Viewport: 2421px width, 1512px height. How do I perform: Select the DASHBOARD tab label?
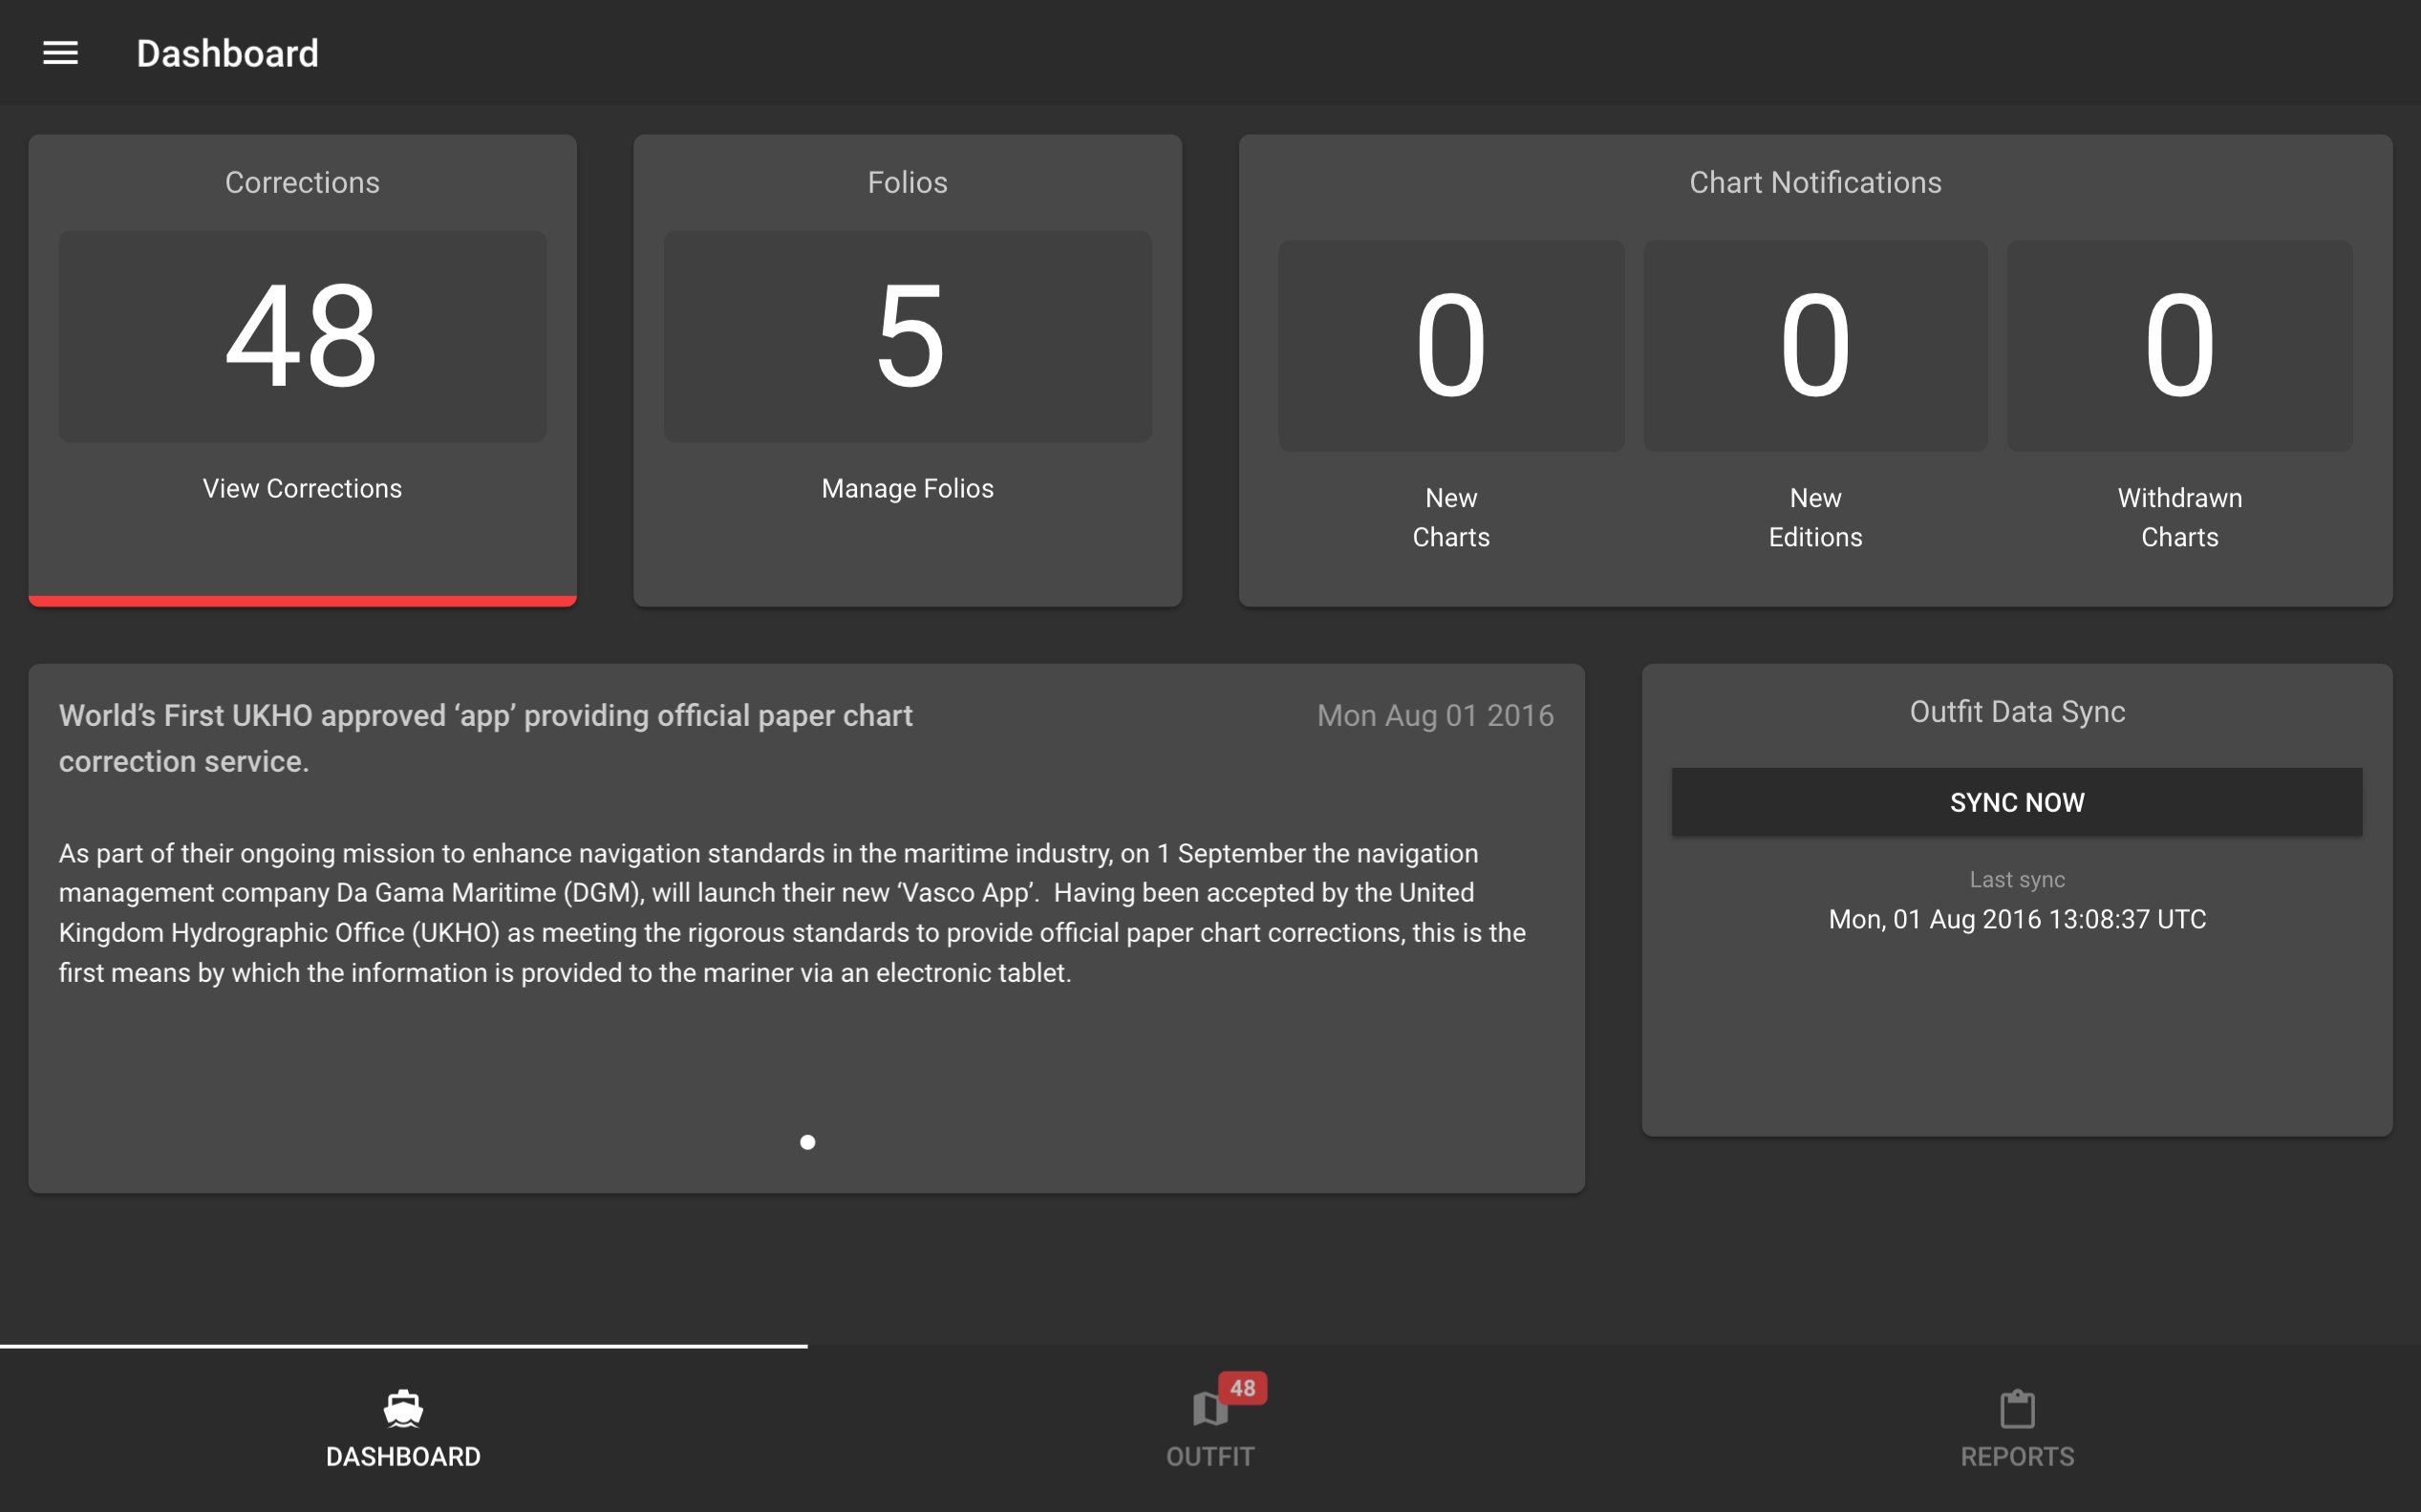(x=403, y=1456)
